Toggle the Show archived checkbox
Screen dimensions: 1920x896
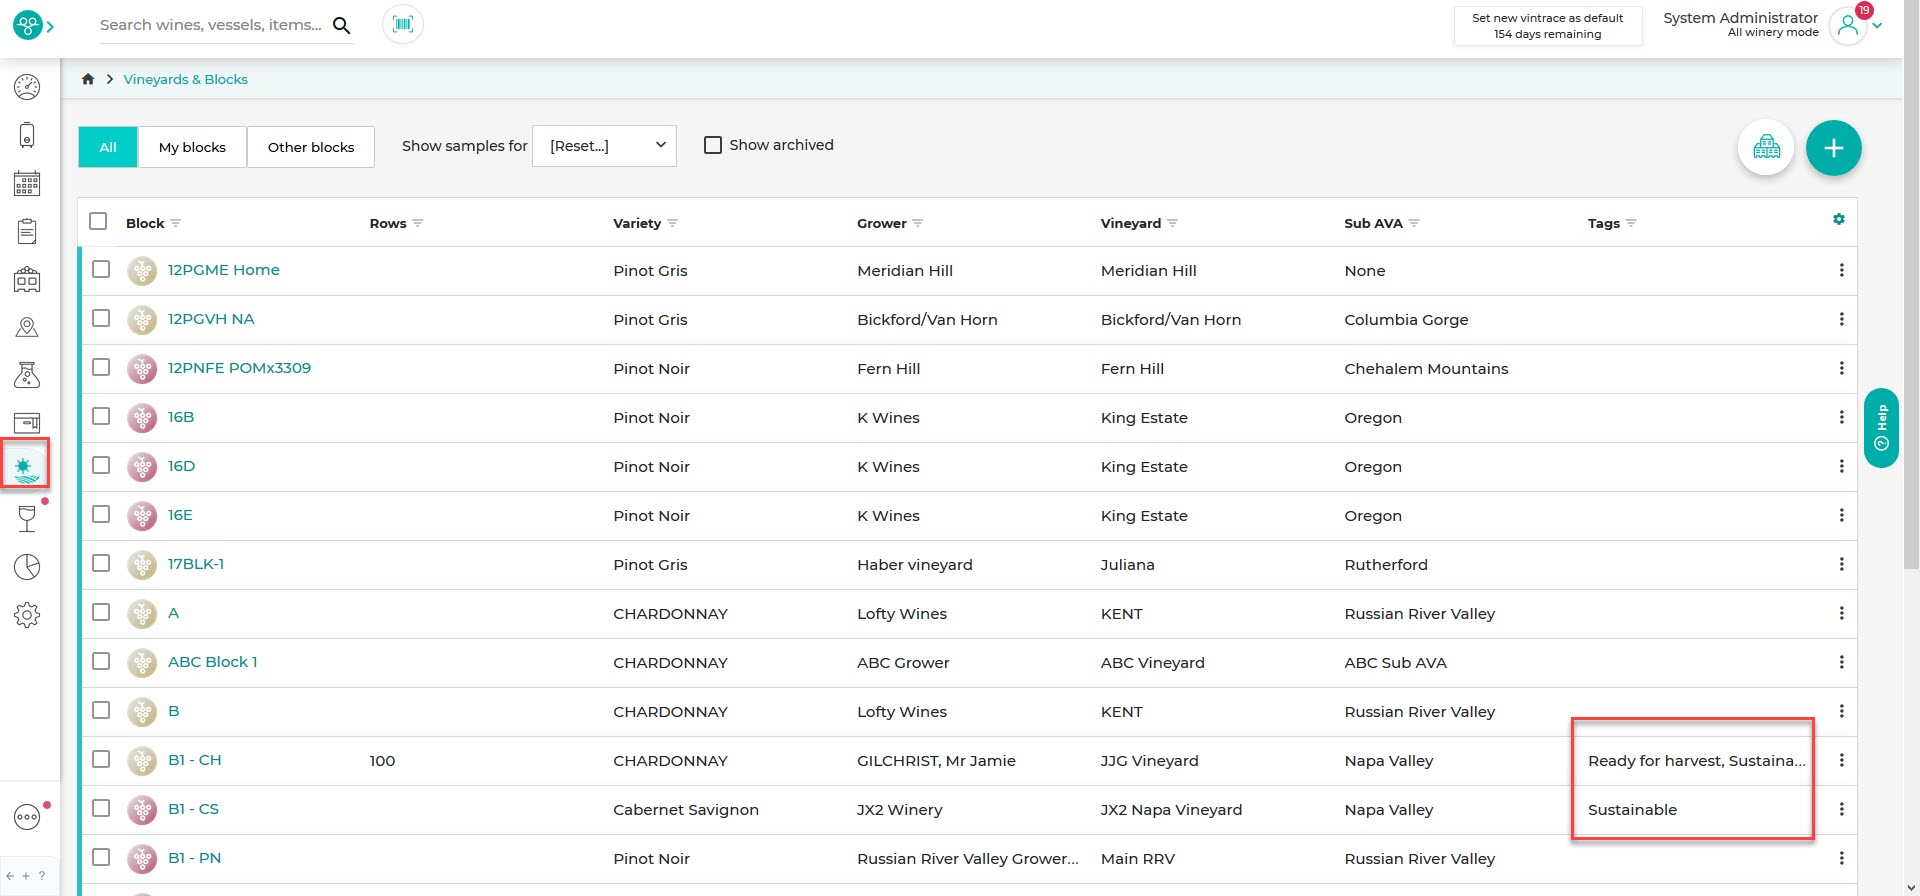tap(713, 145)
